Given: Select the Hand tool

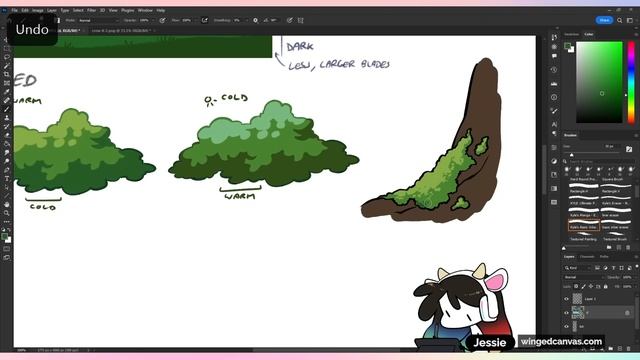Looking at the screenshot, I should tap(7, 204).
